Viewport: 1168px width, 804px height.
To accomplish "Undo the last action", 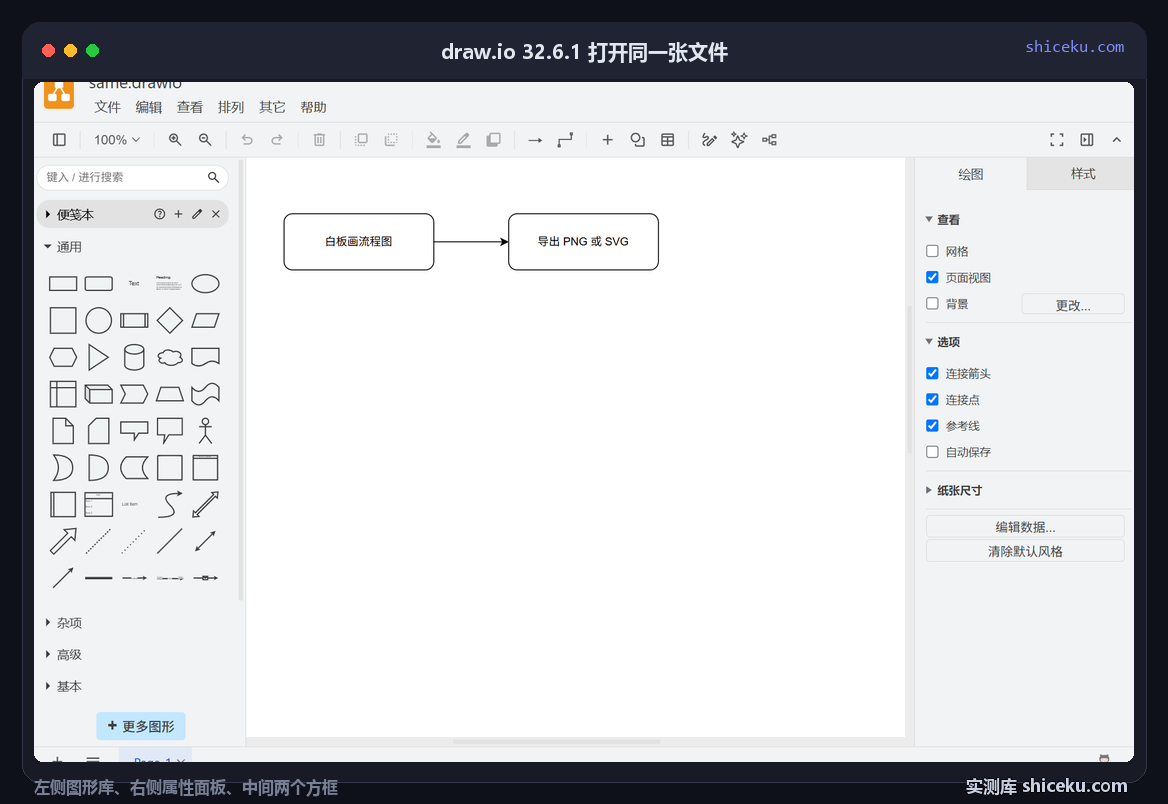I will (247, 140).
